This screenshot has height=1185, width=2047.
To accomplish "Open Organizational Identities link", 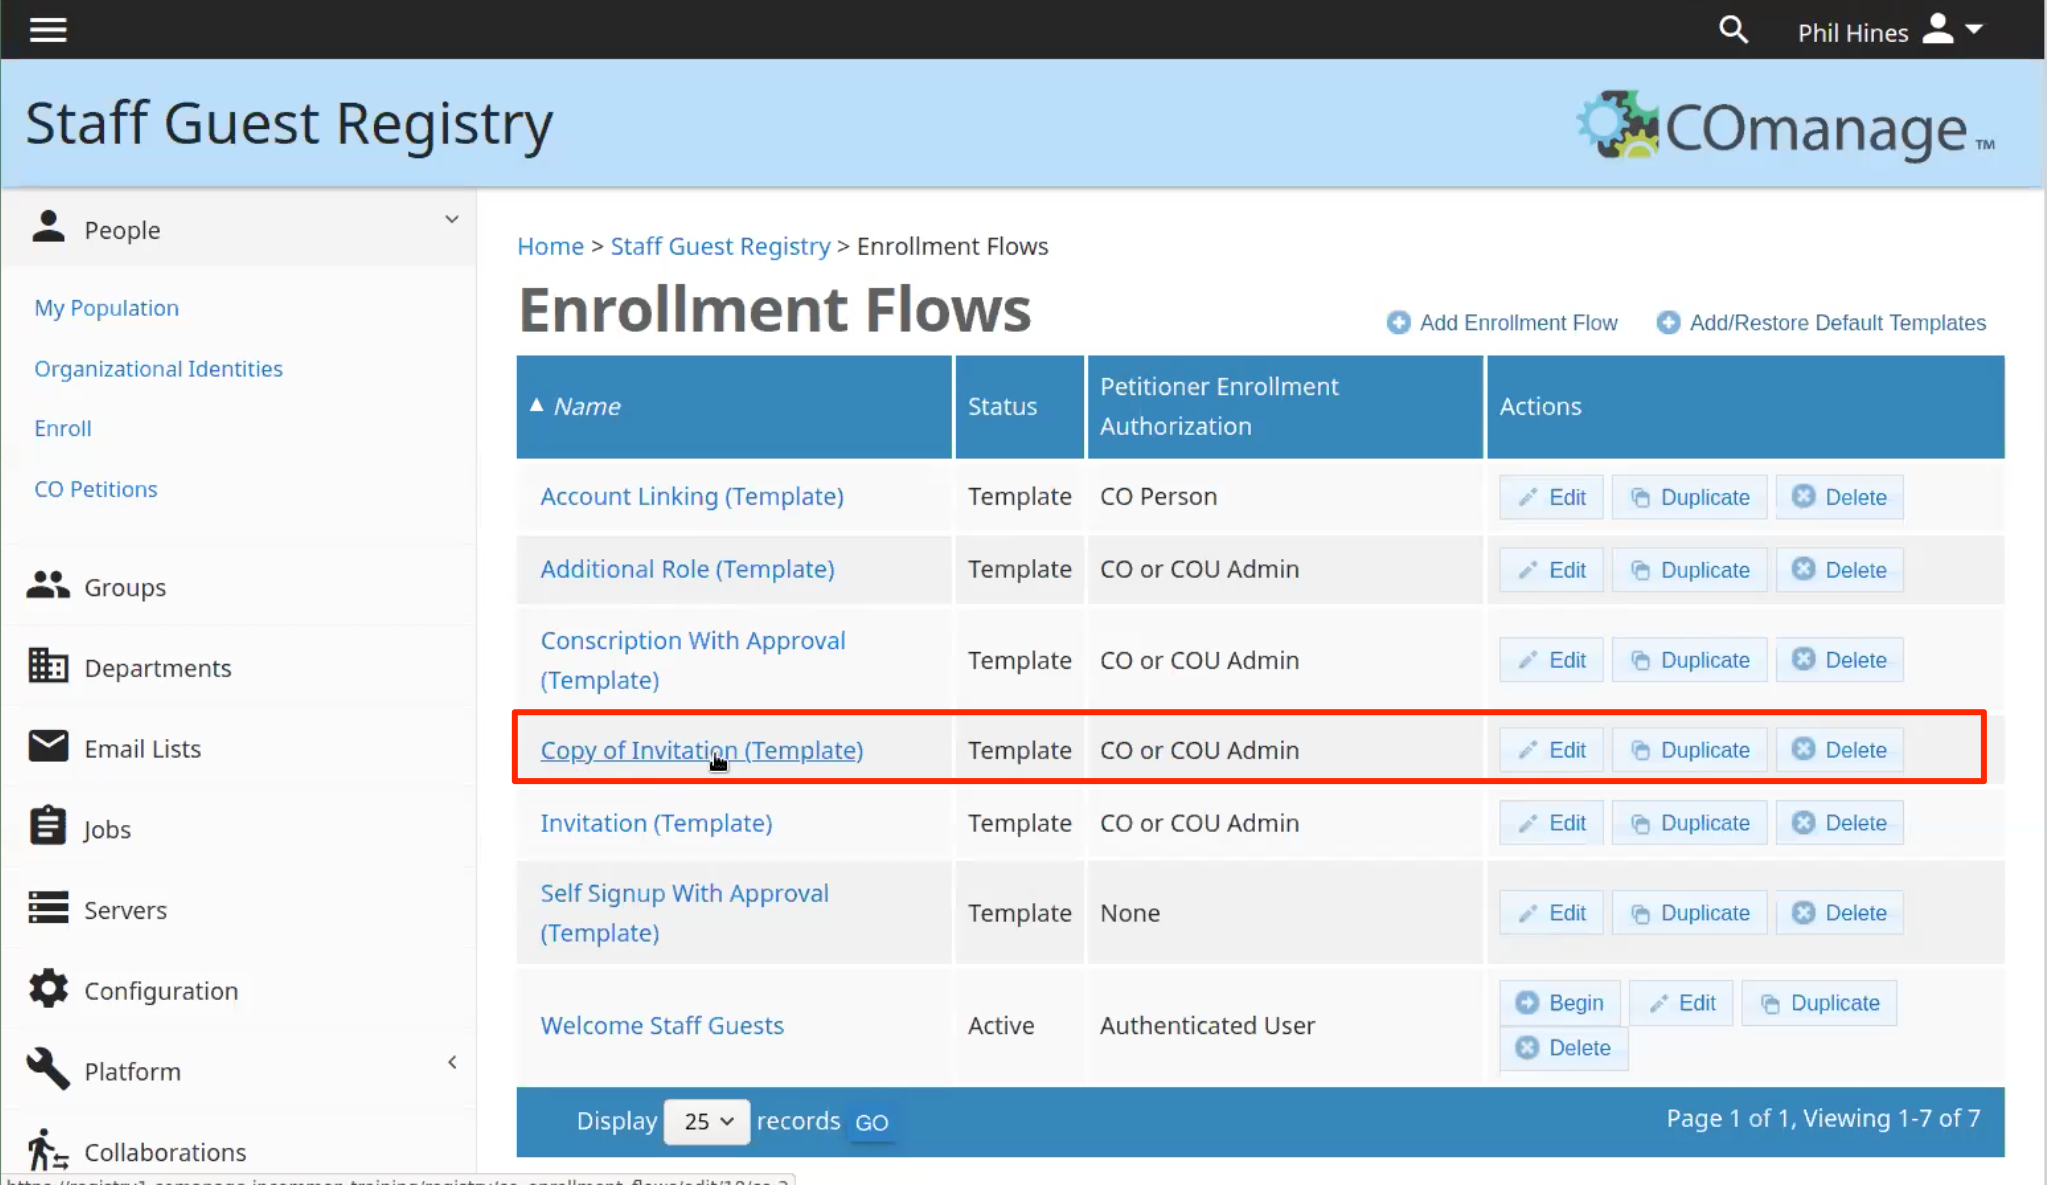I will pos(158,369).
